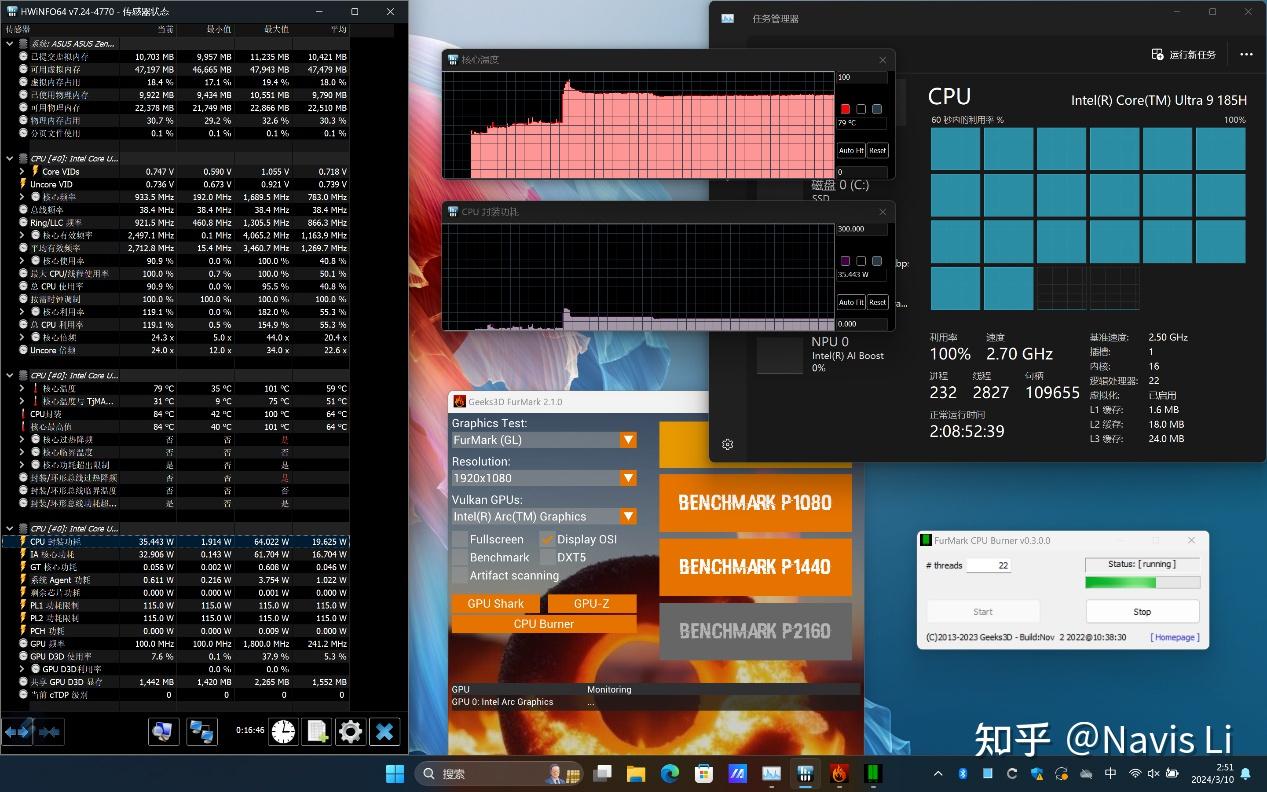Click HWiNFO logging start document icon

tap(317, 732)
